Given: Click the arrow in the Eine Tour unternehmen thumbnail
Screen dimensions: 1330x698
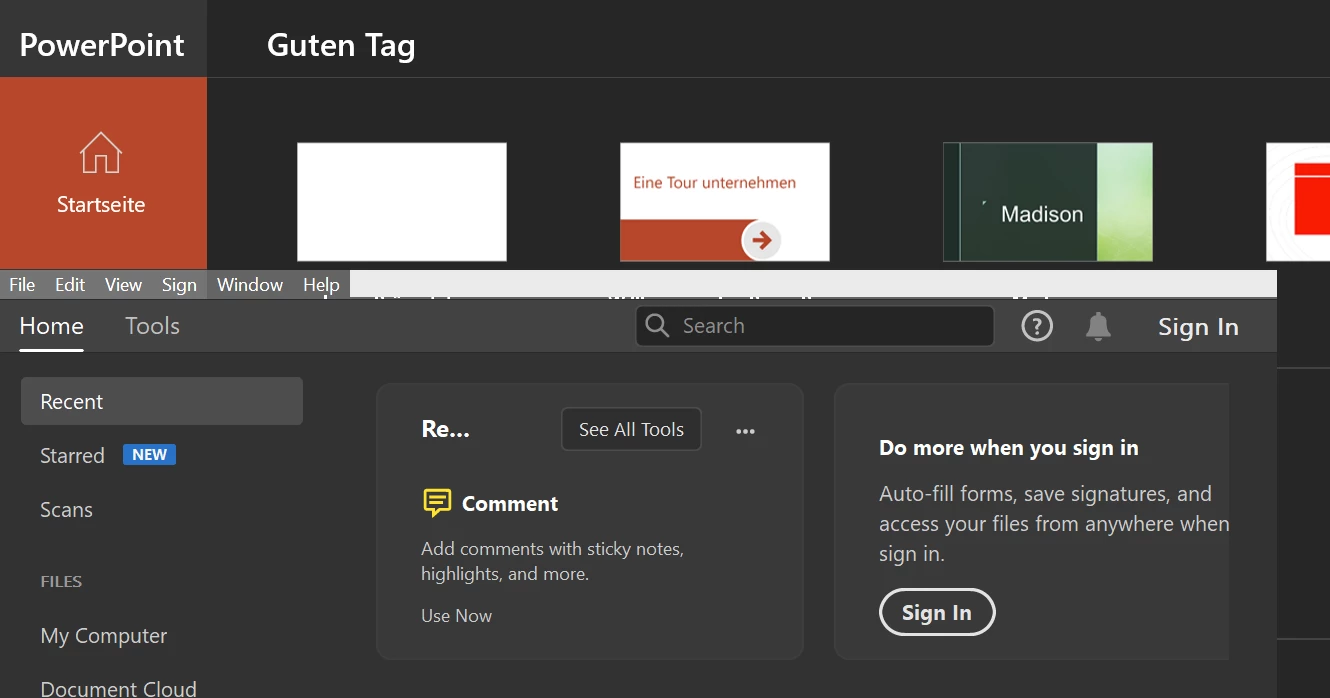Looking at the screenshot, I should [762, 240].
